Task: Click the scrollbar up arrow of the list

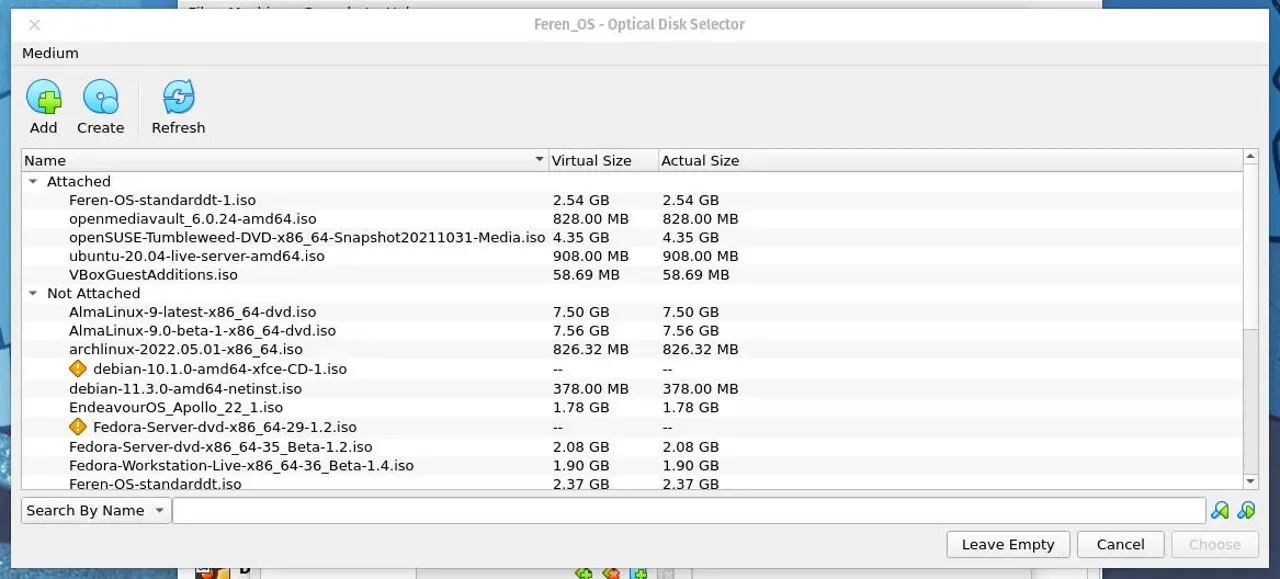Action: (1249, 158)
